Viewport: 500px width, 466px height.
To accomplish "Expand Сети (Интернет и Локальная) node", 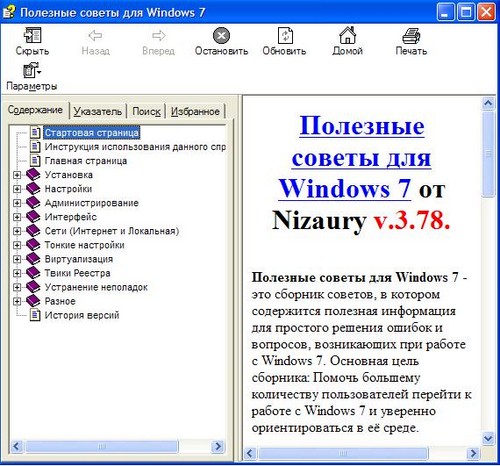I will point(17,231).
